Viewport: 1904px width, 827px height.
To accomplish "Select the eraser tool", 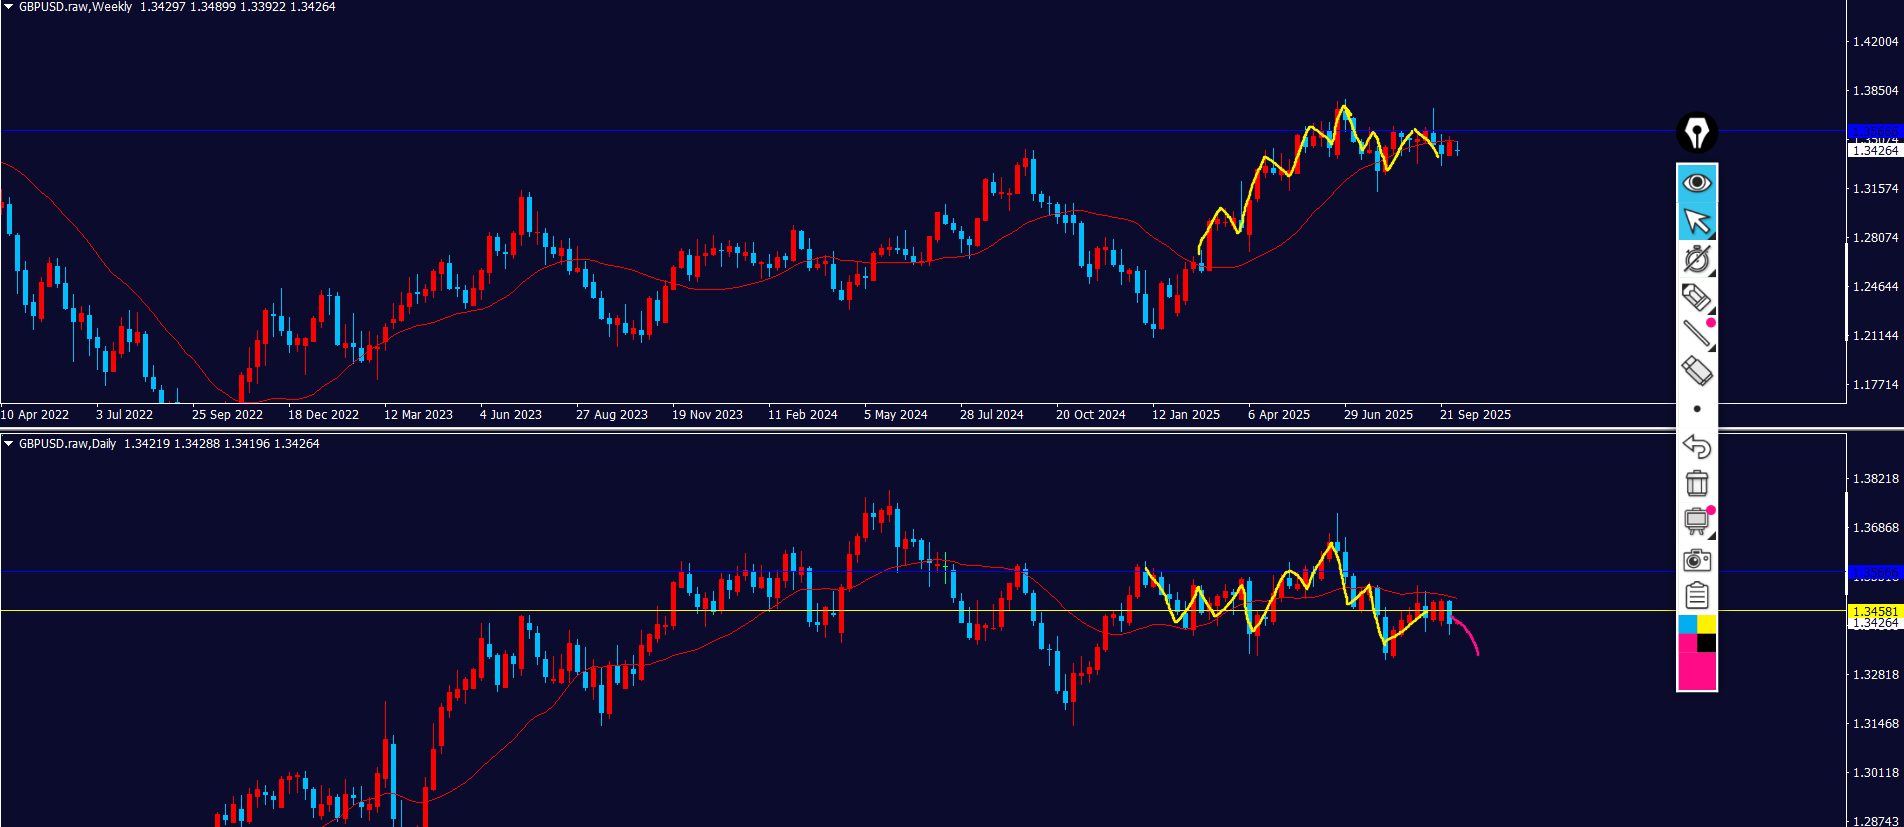I will (1696, 371).
